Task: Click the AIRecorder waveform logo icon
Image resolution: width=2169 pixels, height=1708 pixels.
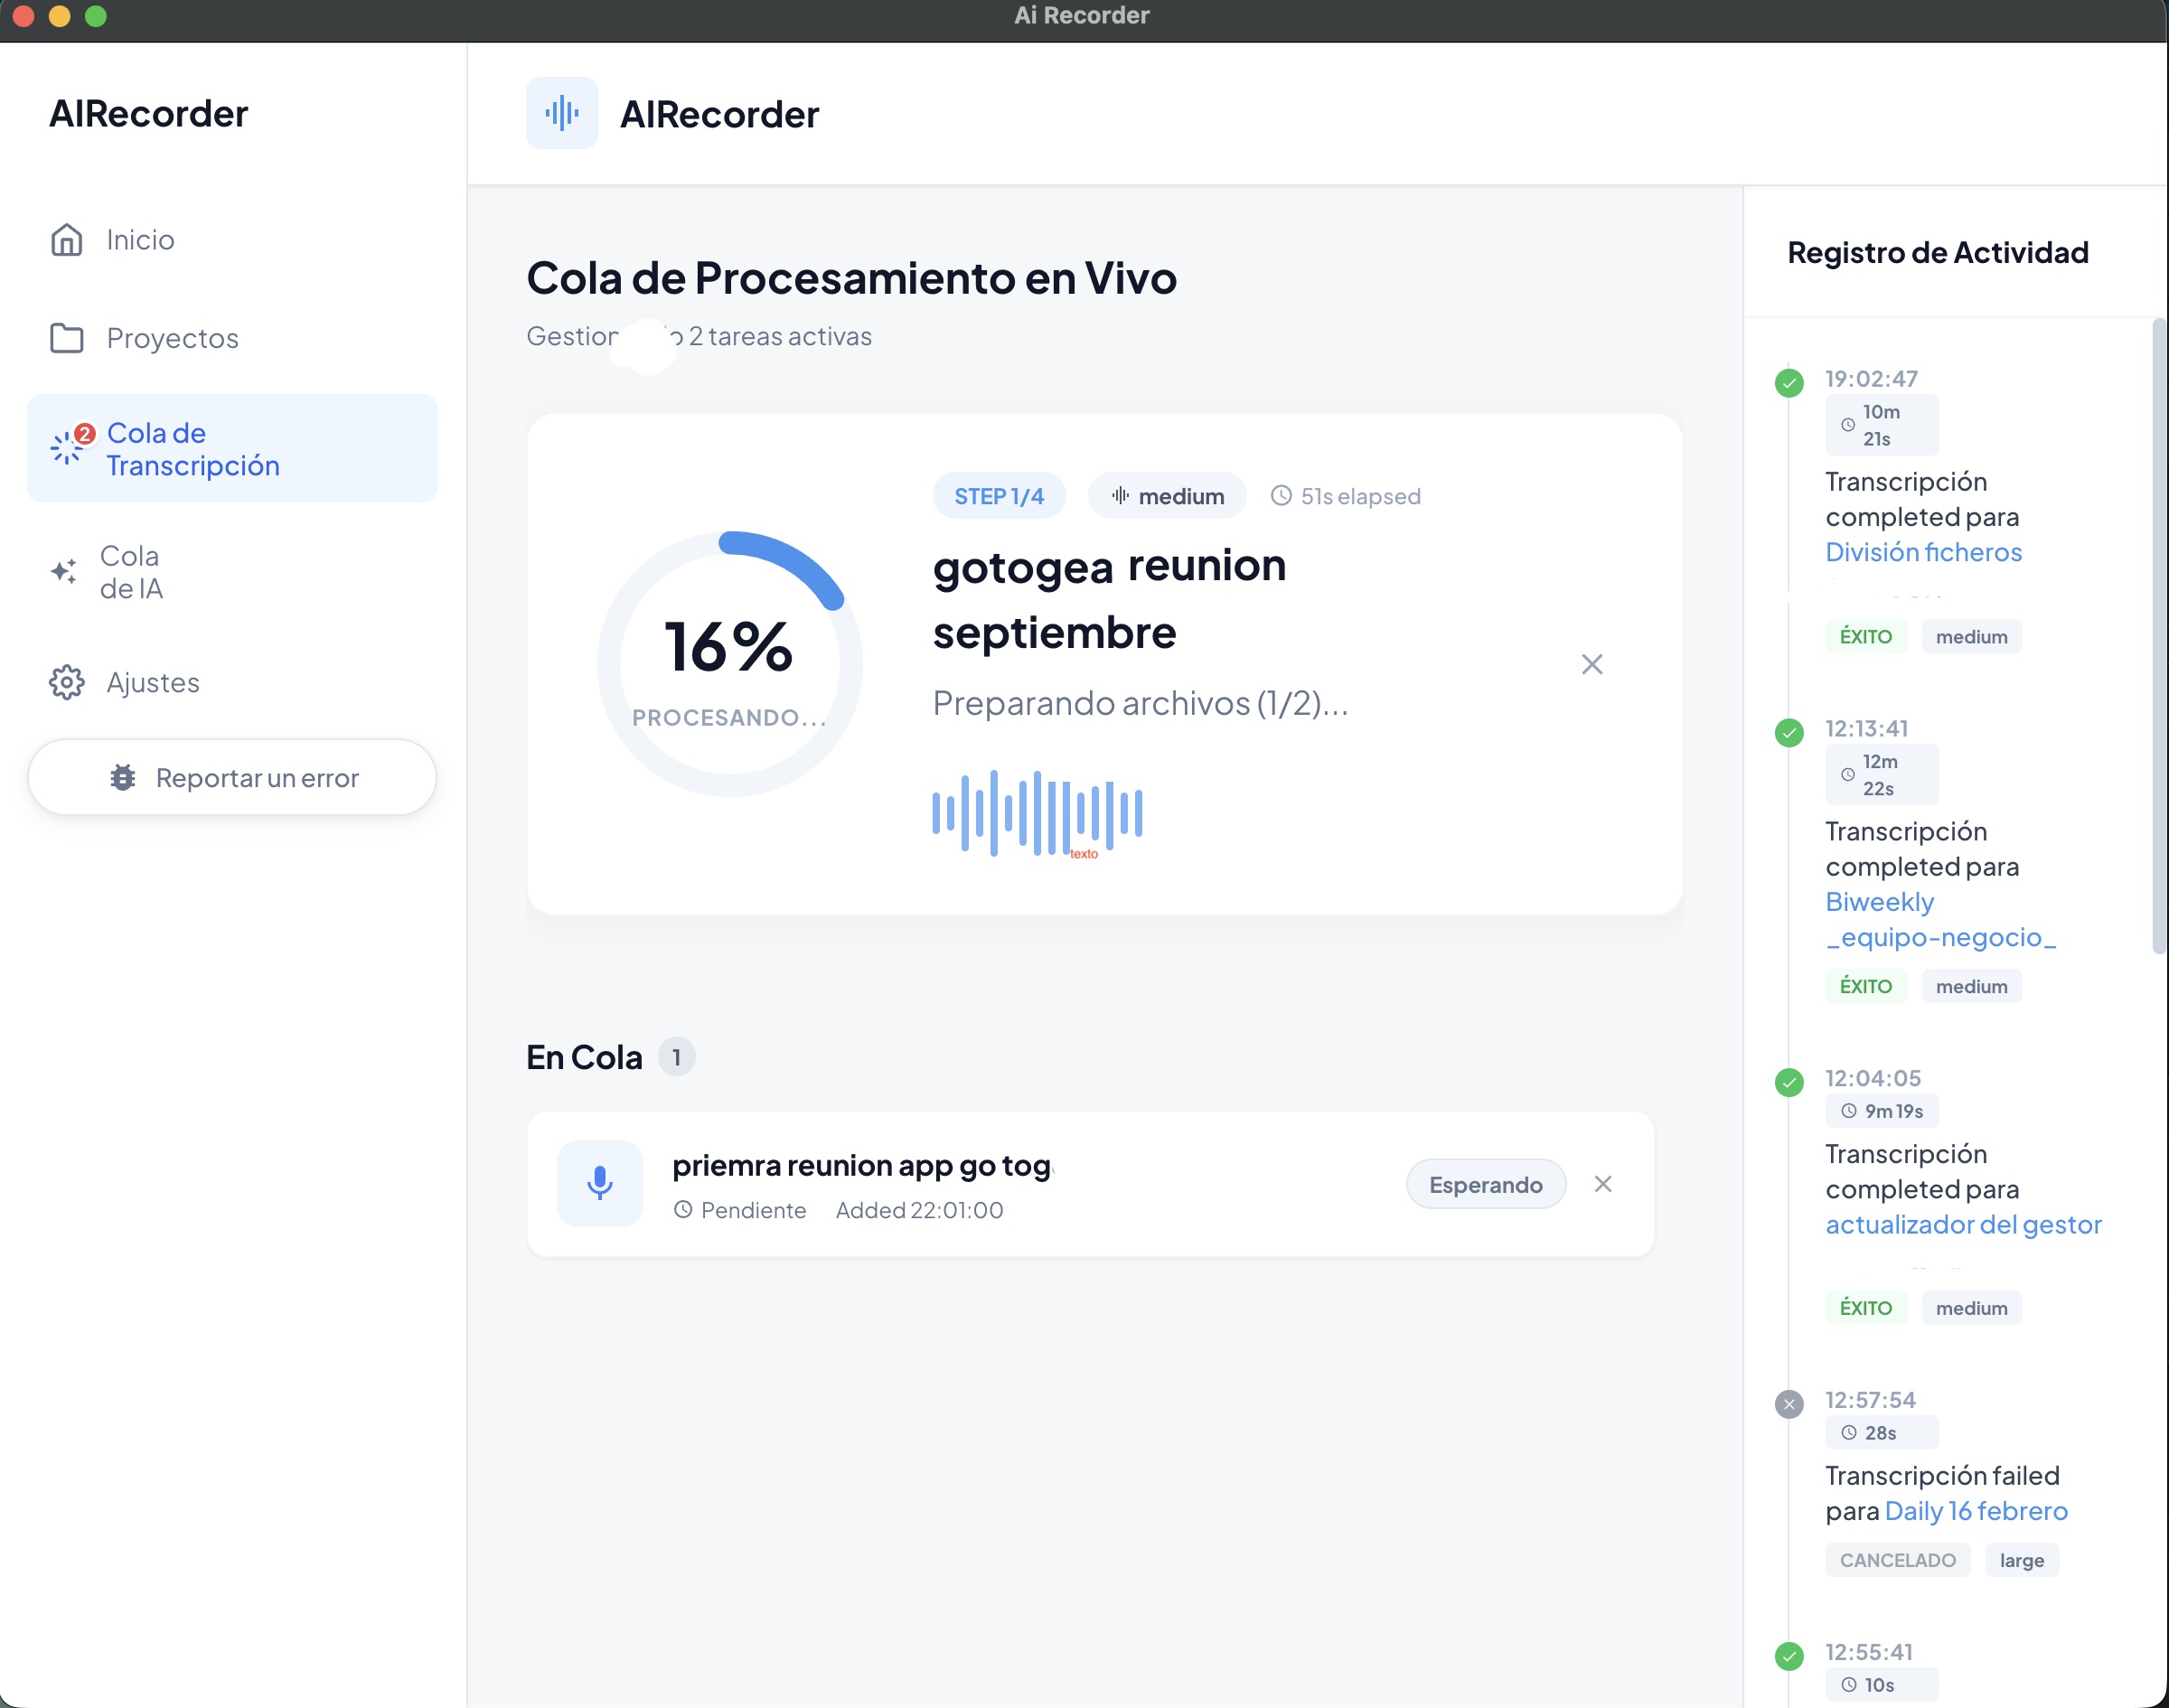Action: [x=562, y=113]
